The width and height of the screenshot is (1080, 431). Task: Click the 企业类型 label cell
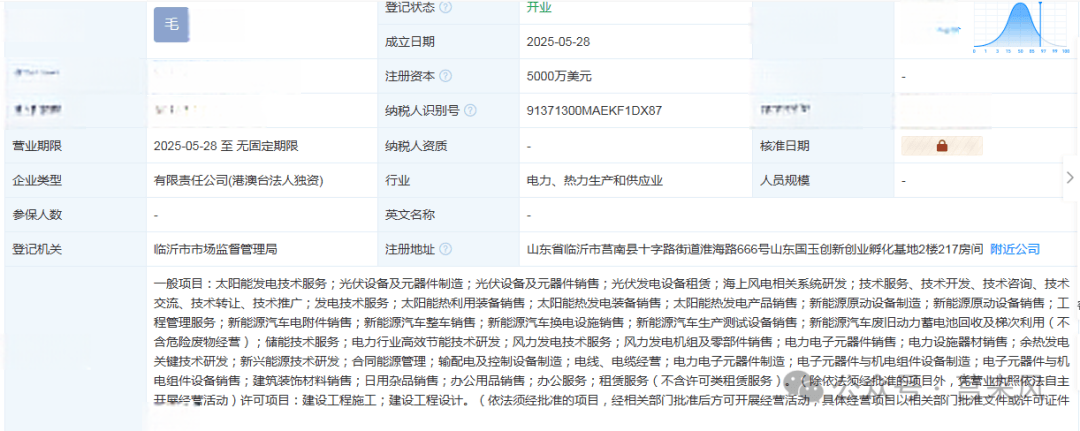pyautogui.click(x=75, y=180)
